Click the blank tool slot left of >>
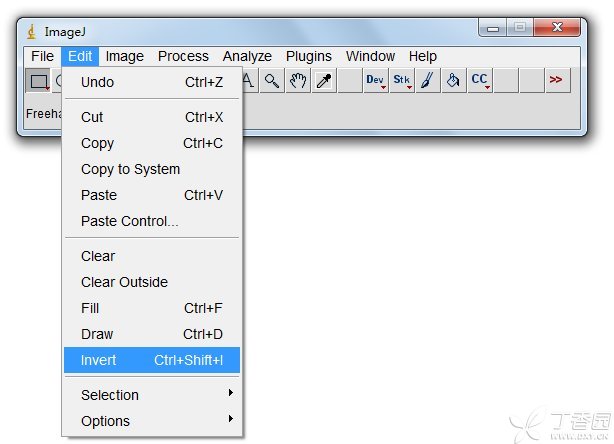This screenshot has width=614, height=444. [x=532, y=81]
